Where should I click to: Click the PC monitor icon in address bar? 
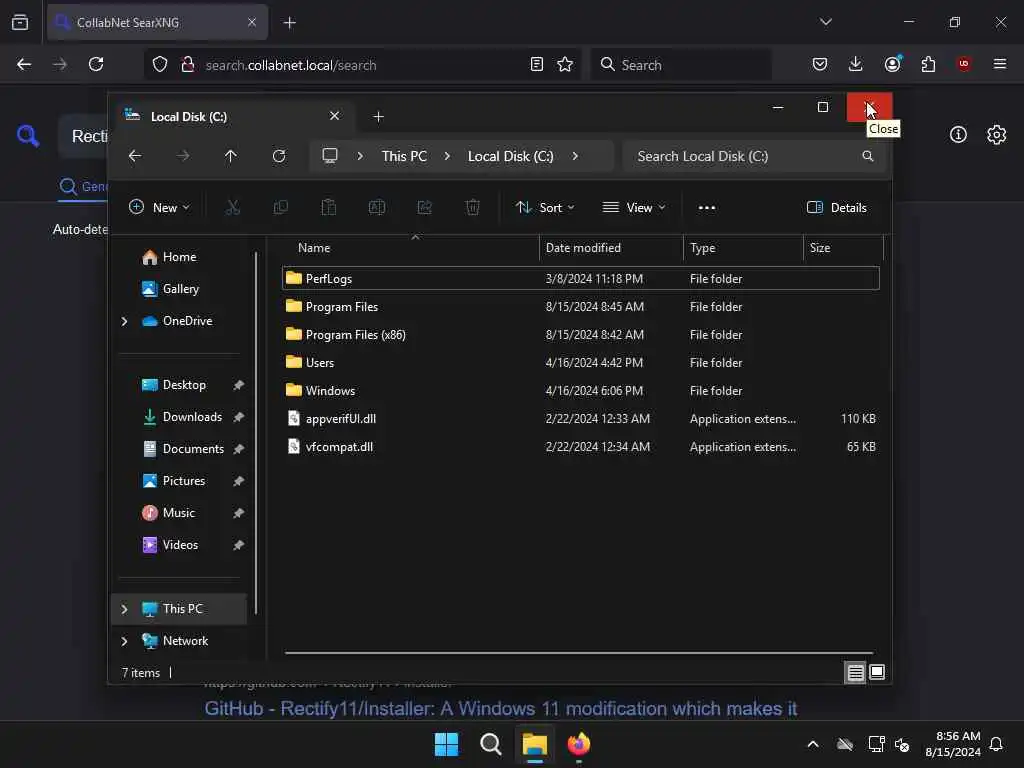pyautogui.click(x=330, y=156)
